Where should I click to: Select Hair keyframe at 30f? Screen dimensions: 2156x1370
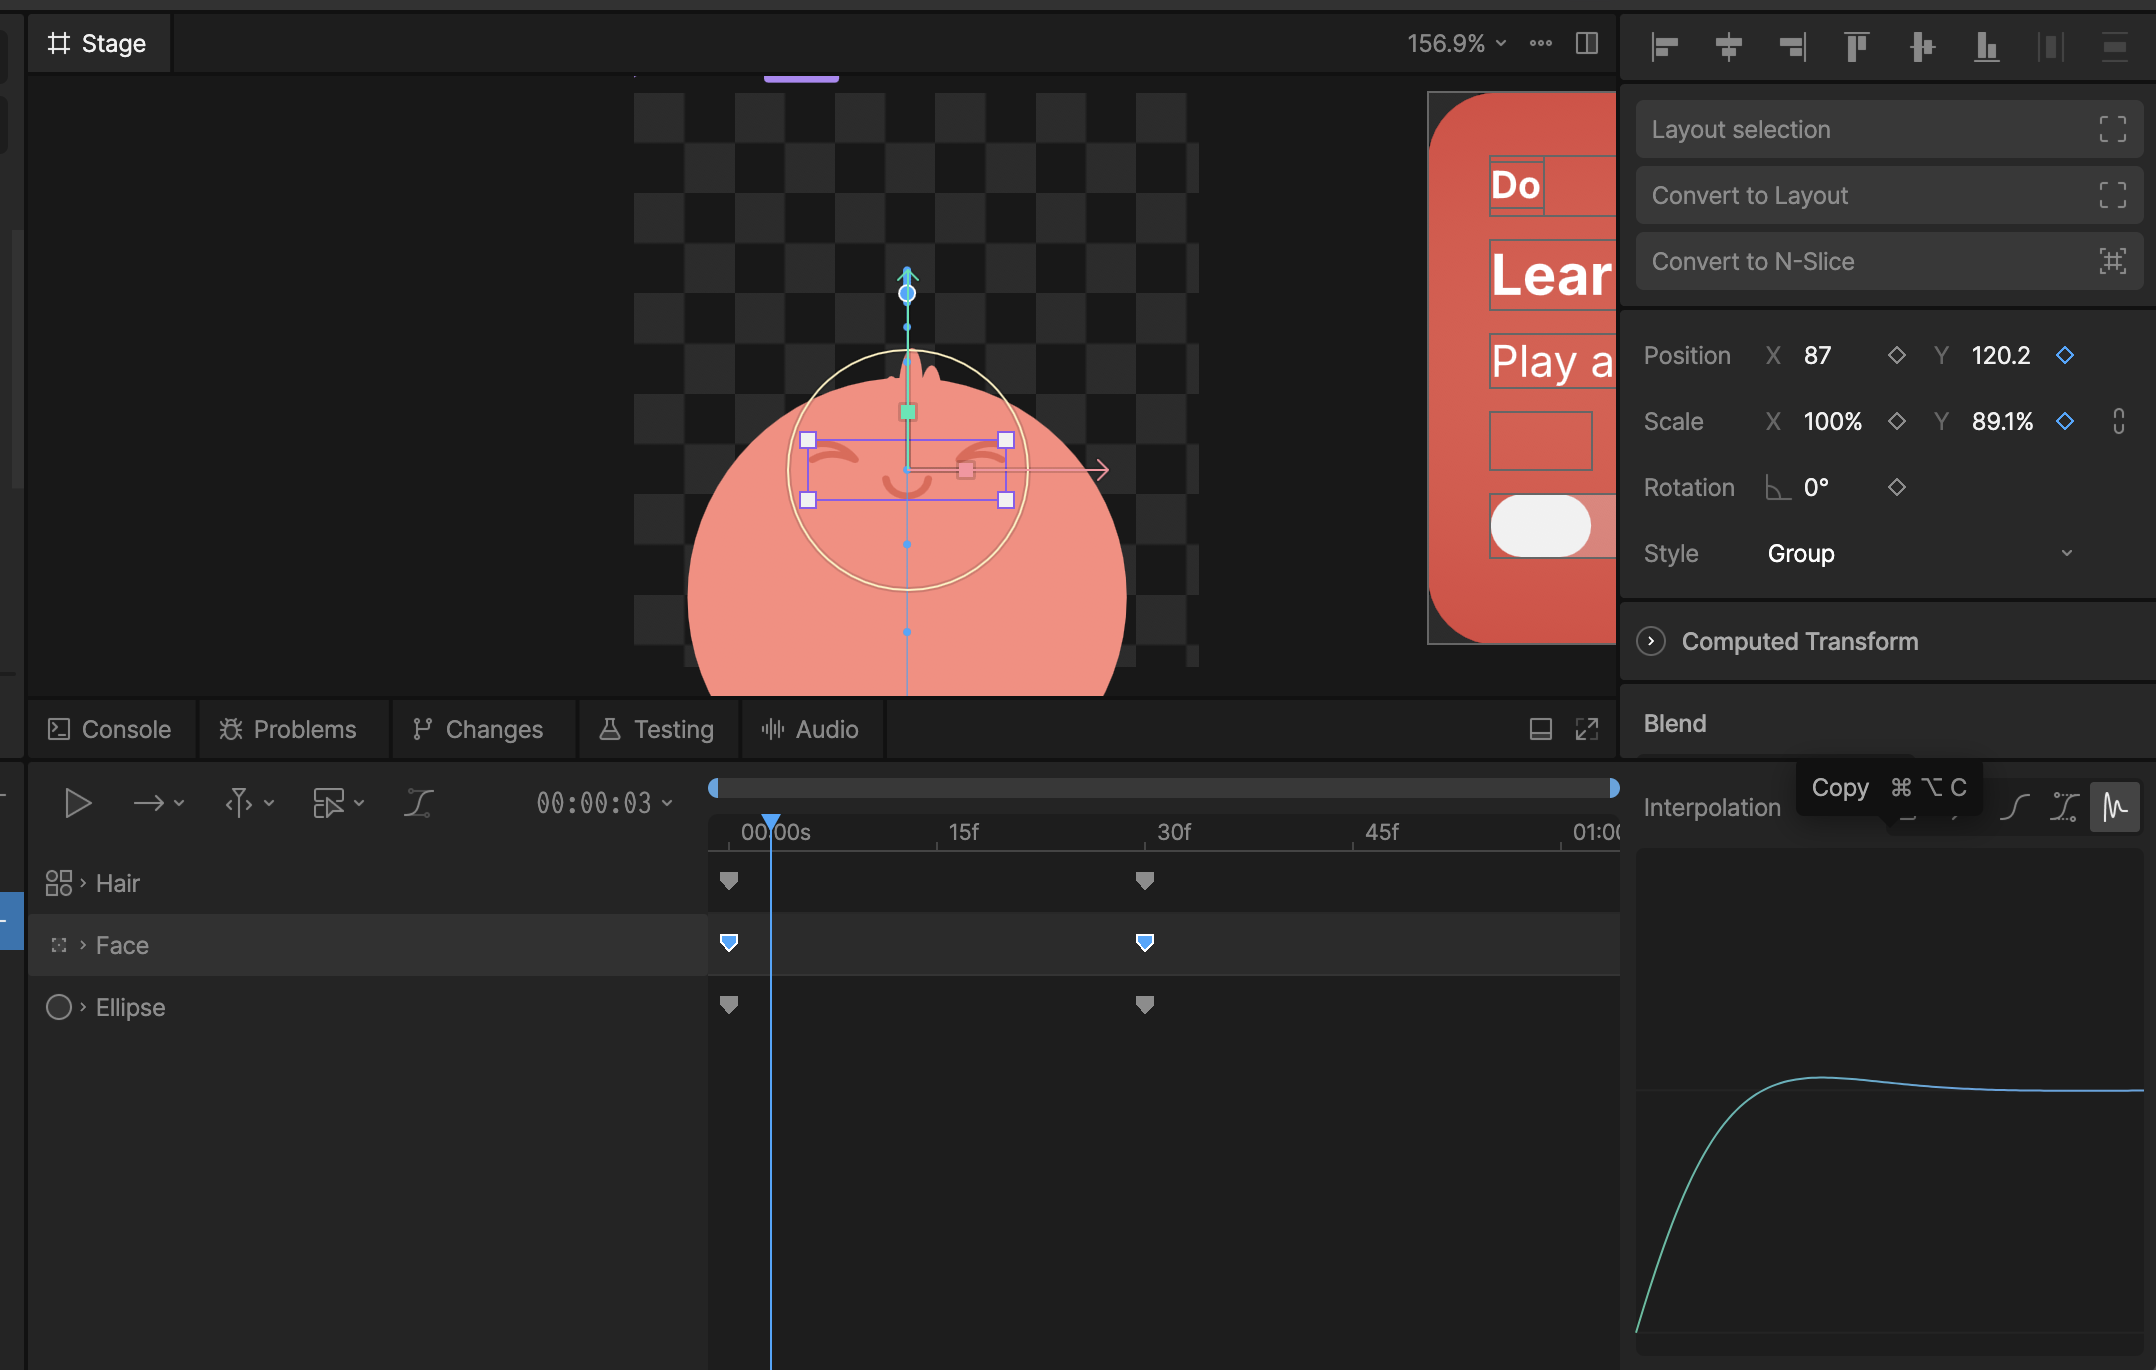1145,880
